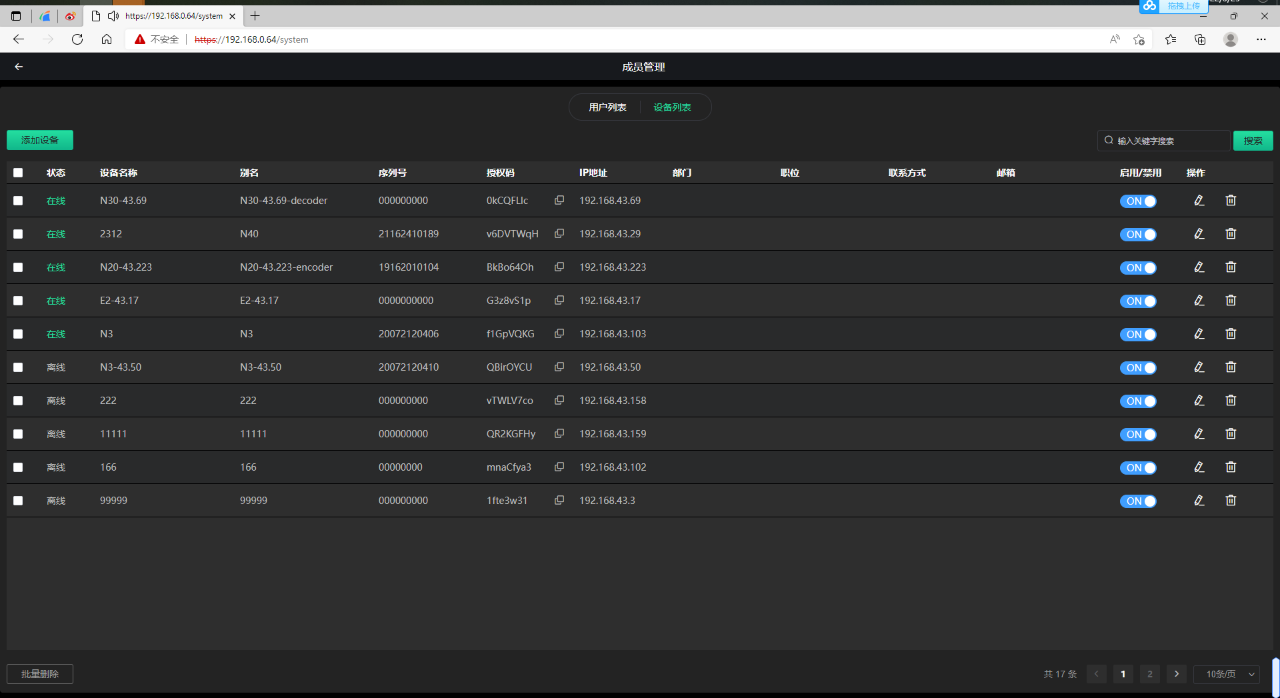
Task: Delete the N20-43.223 device
Action: (1231, 267)
